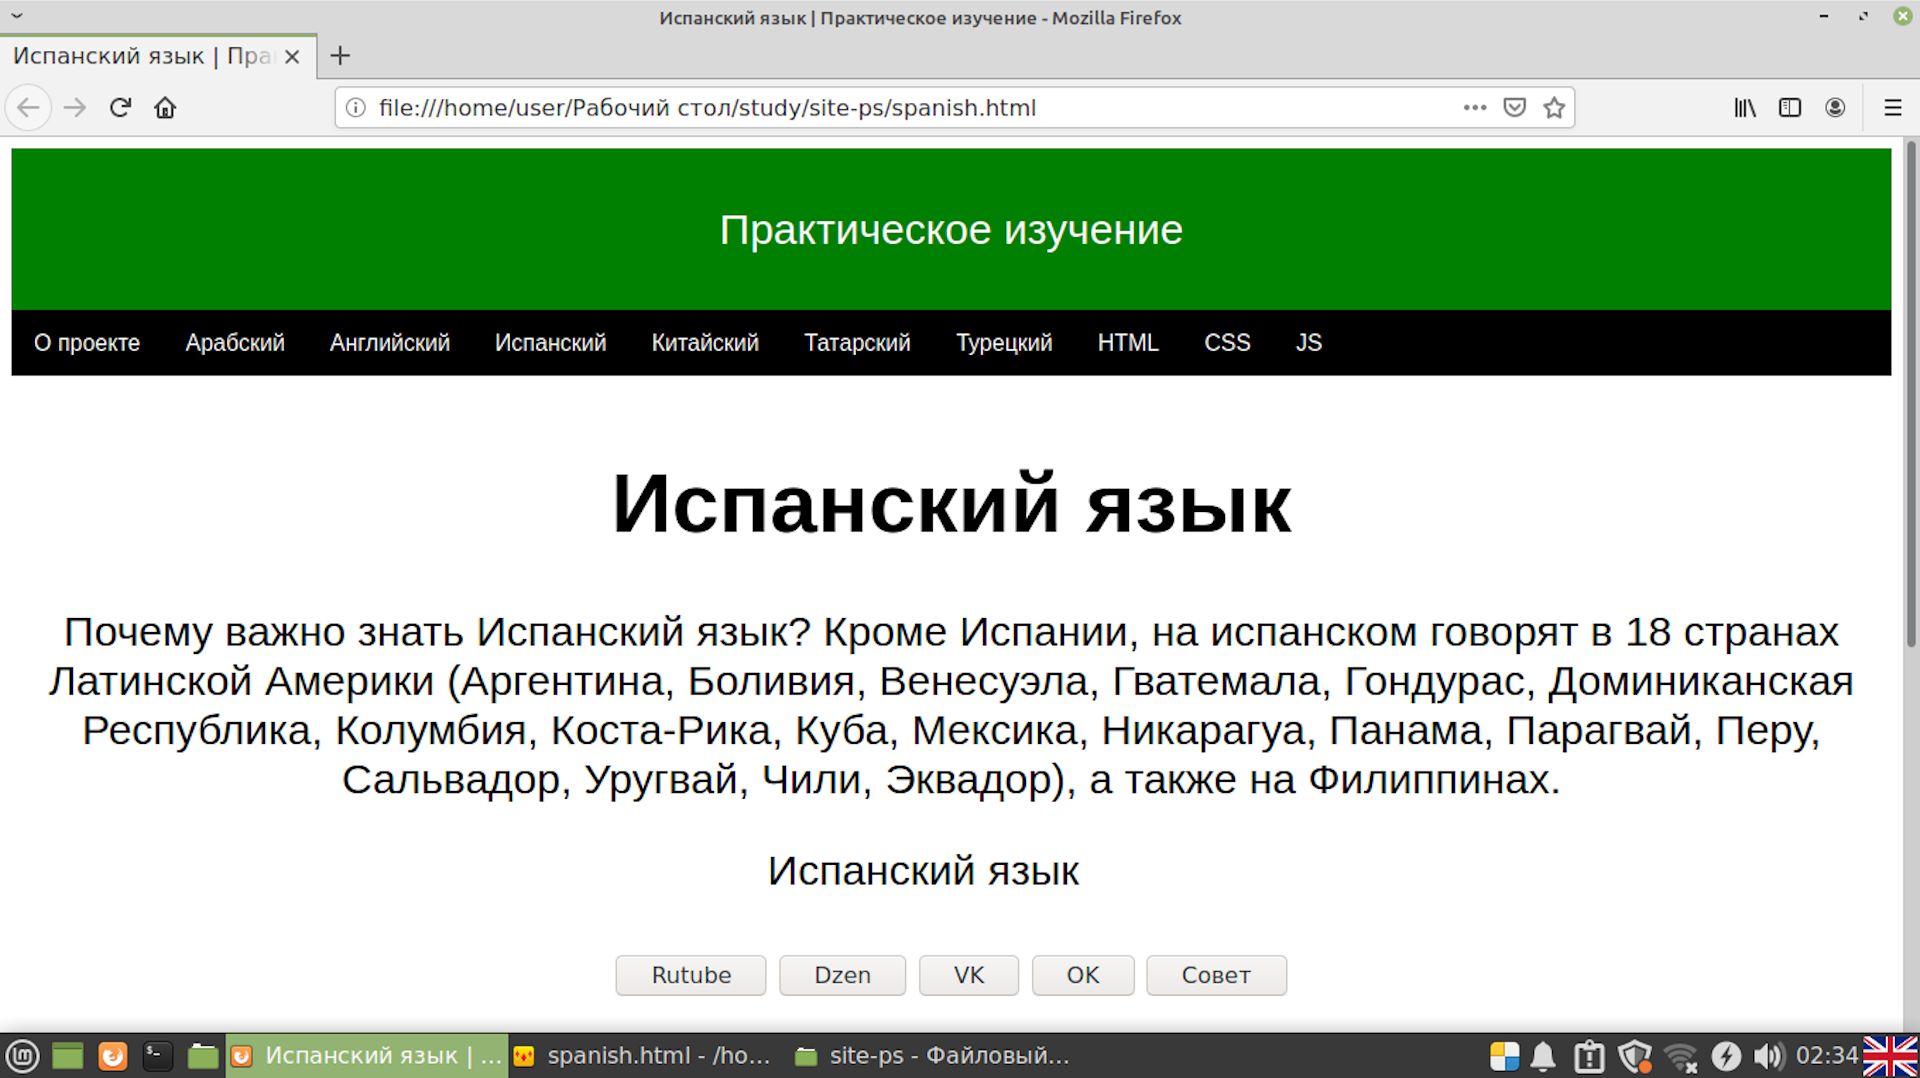Open the Firefox Account icon
1920x1078 pixels.
click(1836, 107)
